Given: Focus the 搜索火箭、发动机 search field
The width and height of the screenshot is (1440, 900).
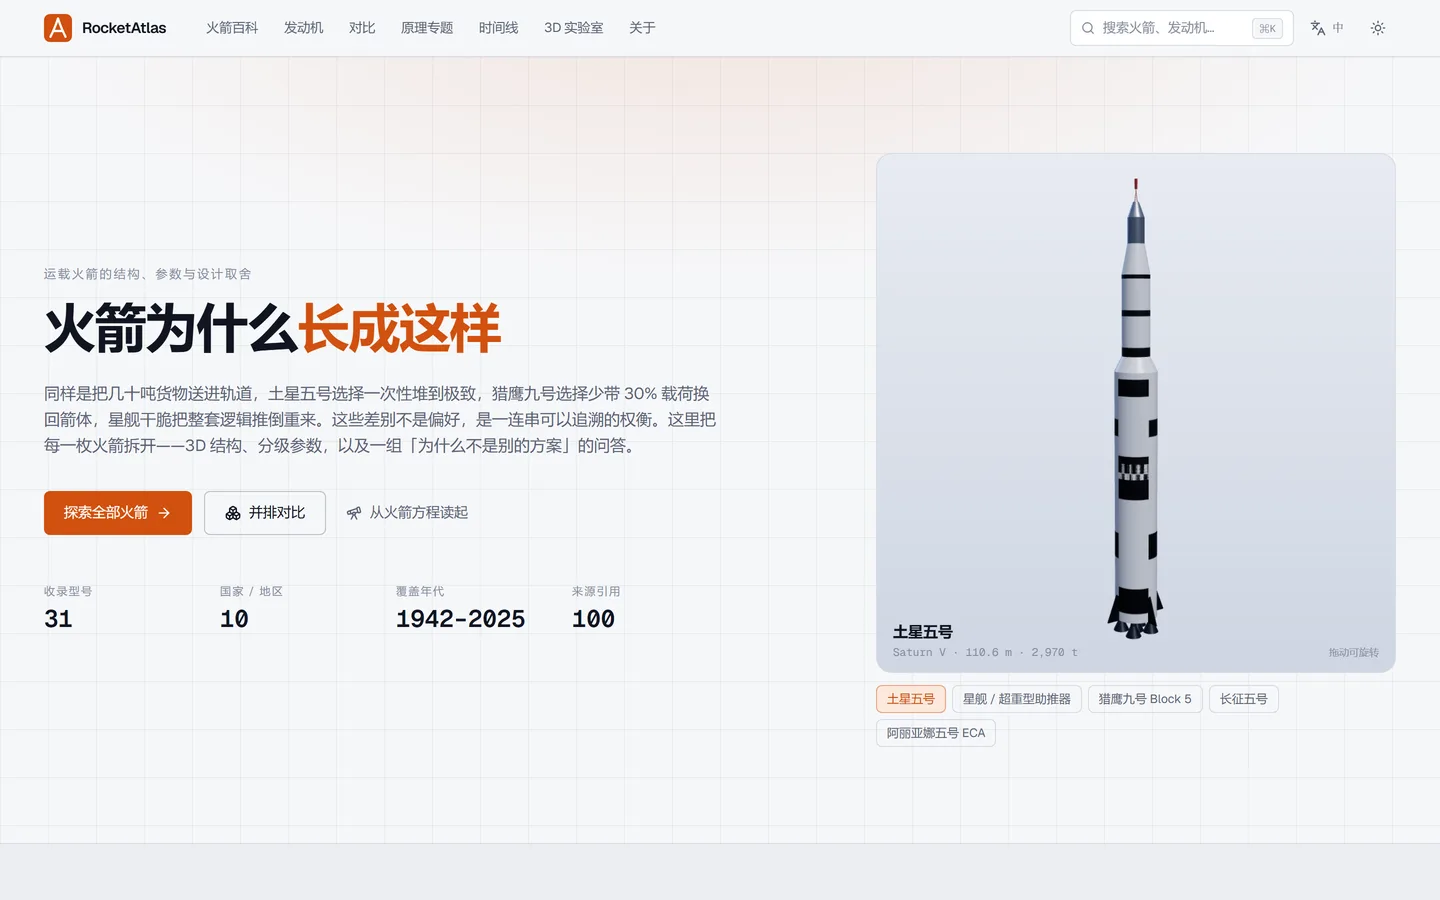Looking at the screenshot, I should (1181, 28).
